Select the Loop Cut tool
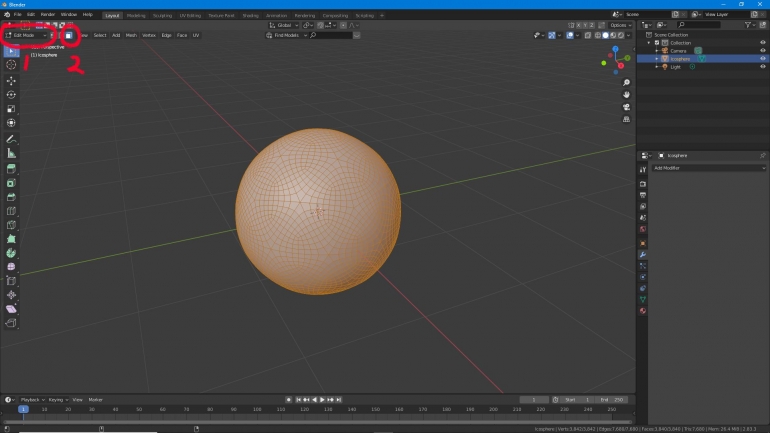 [11, 211]
